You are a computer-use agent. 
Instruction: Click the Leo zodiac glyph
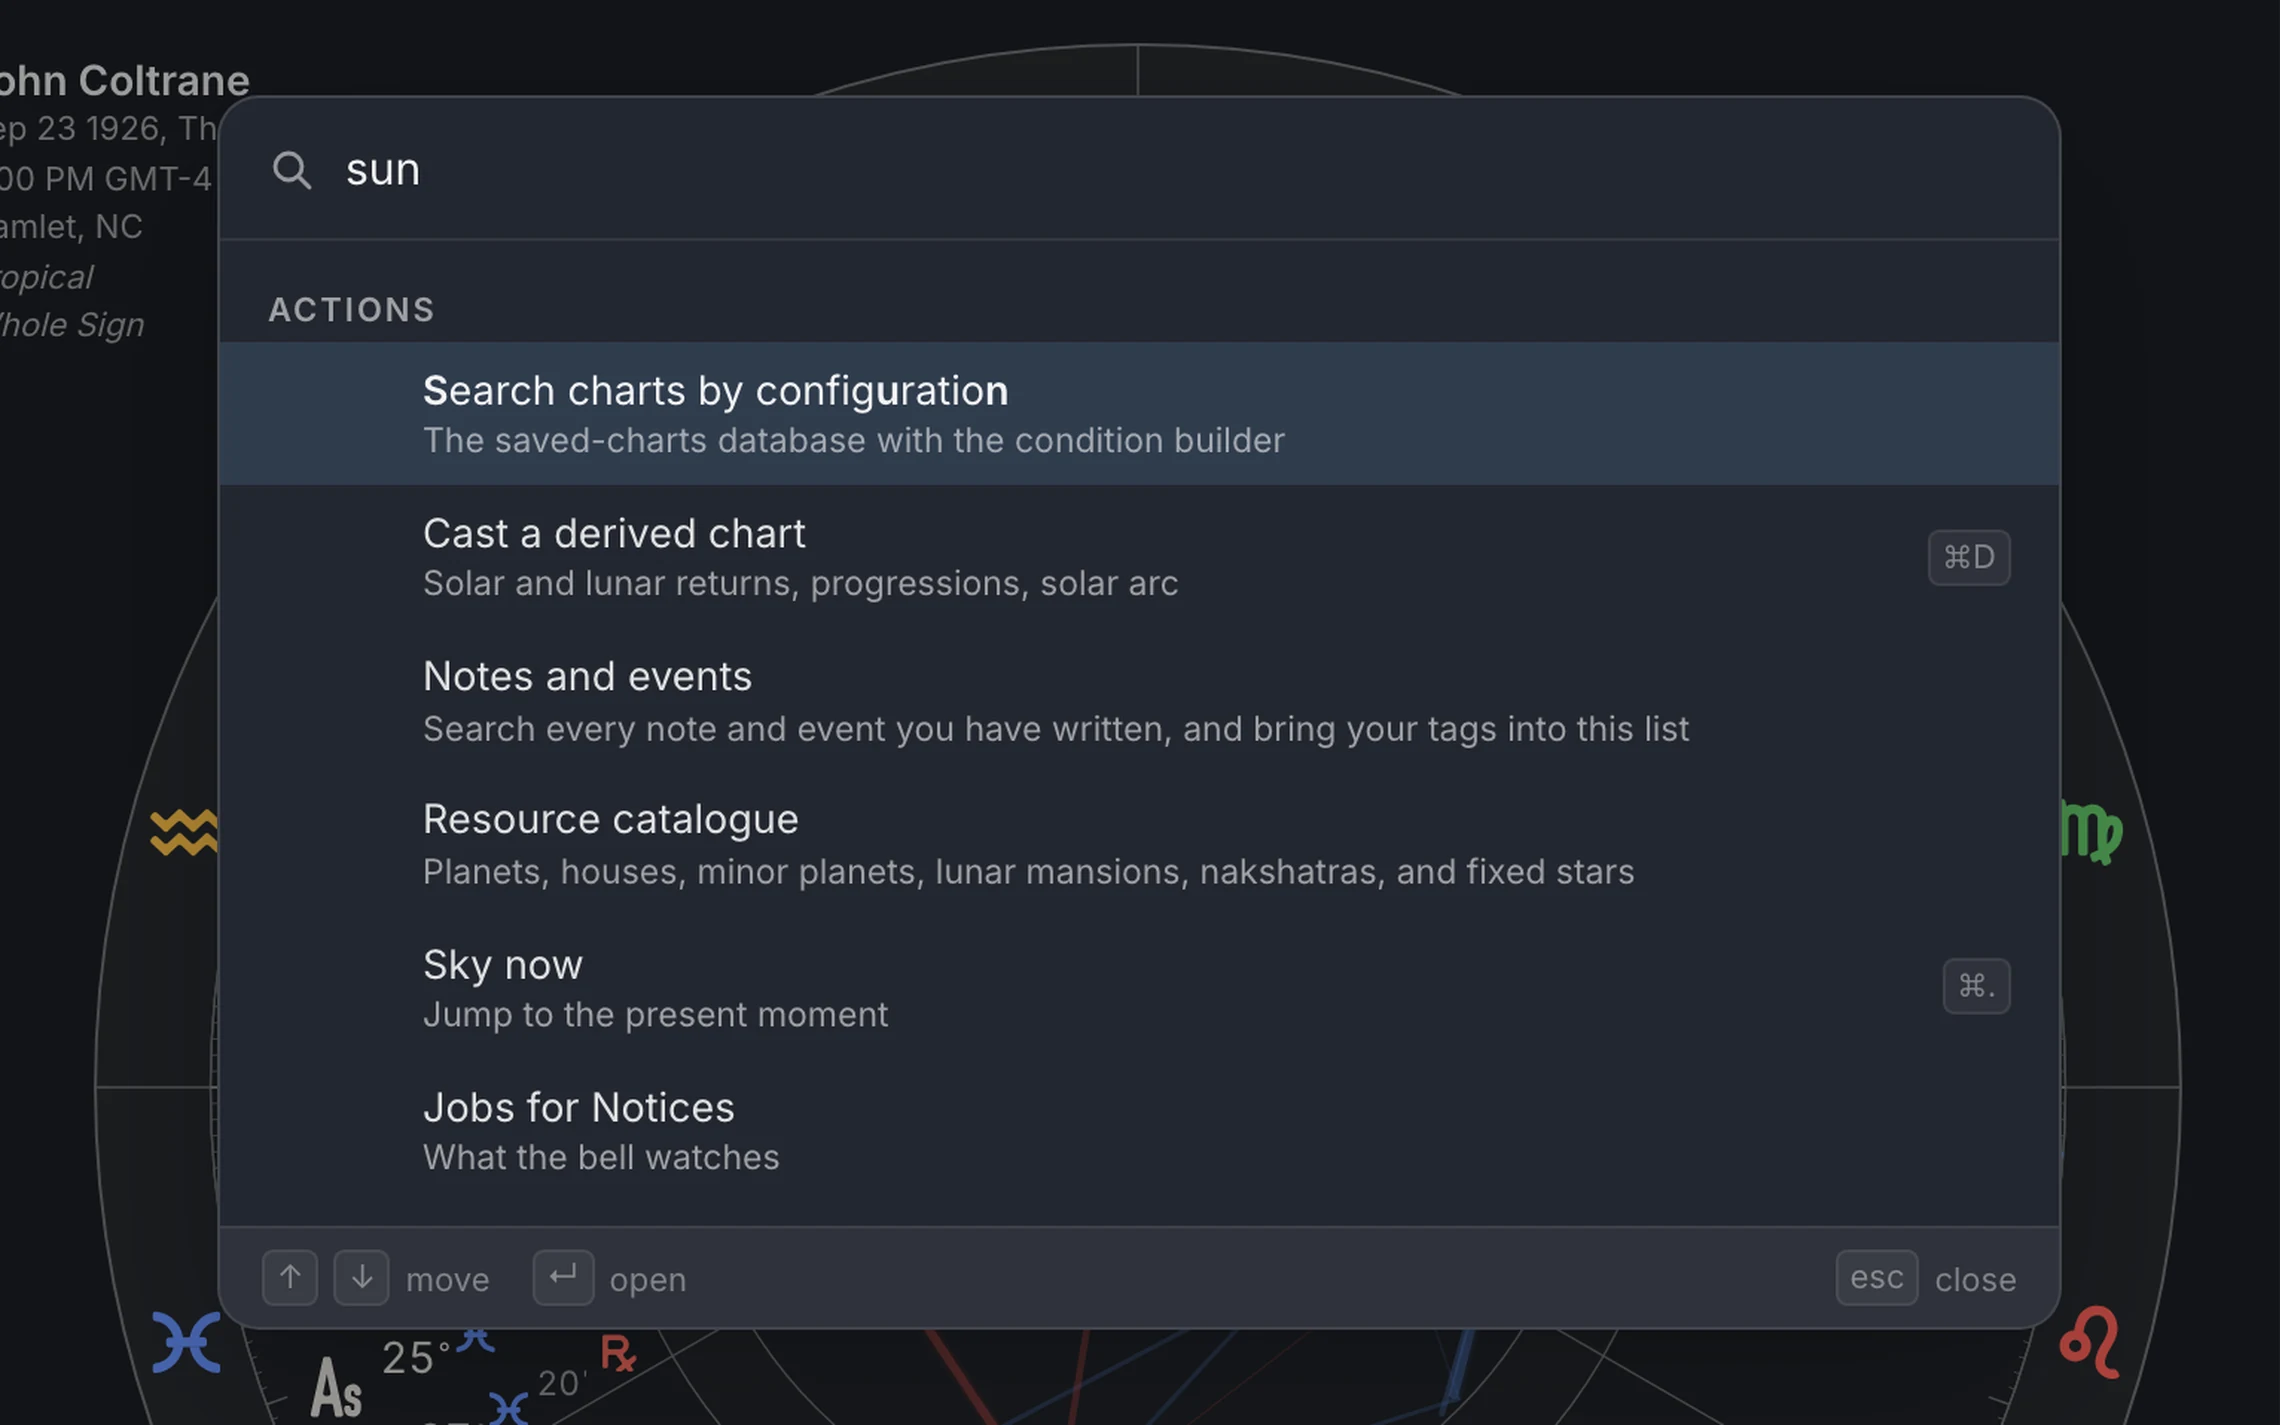coord(2090,1342)
